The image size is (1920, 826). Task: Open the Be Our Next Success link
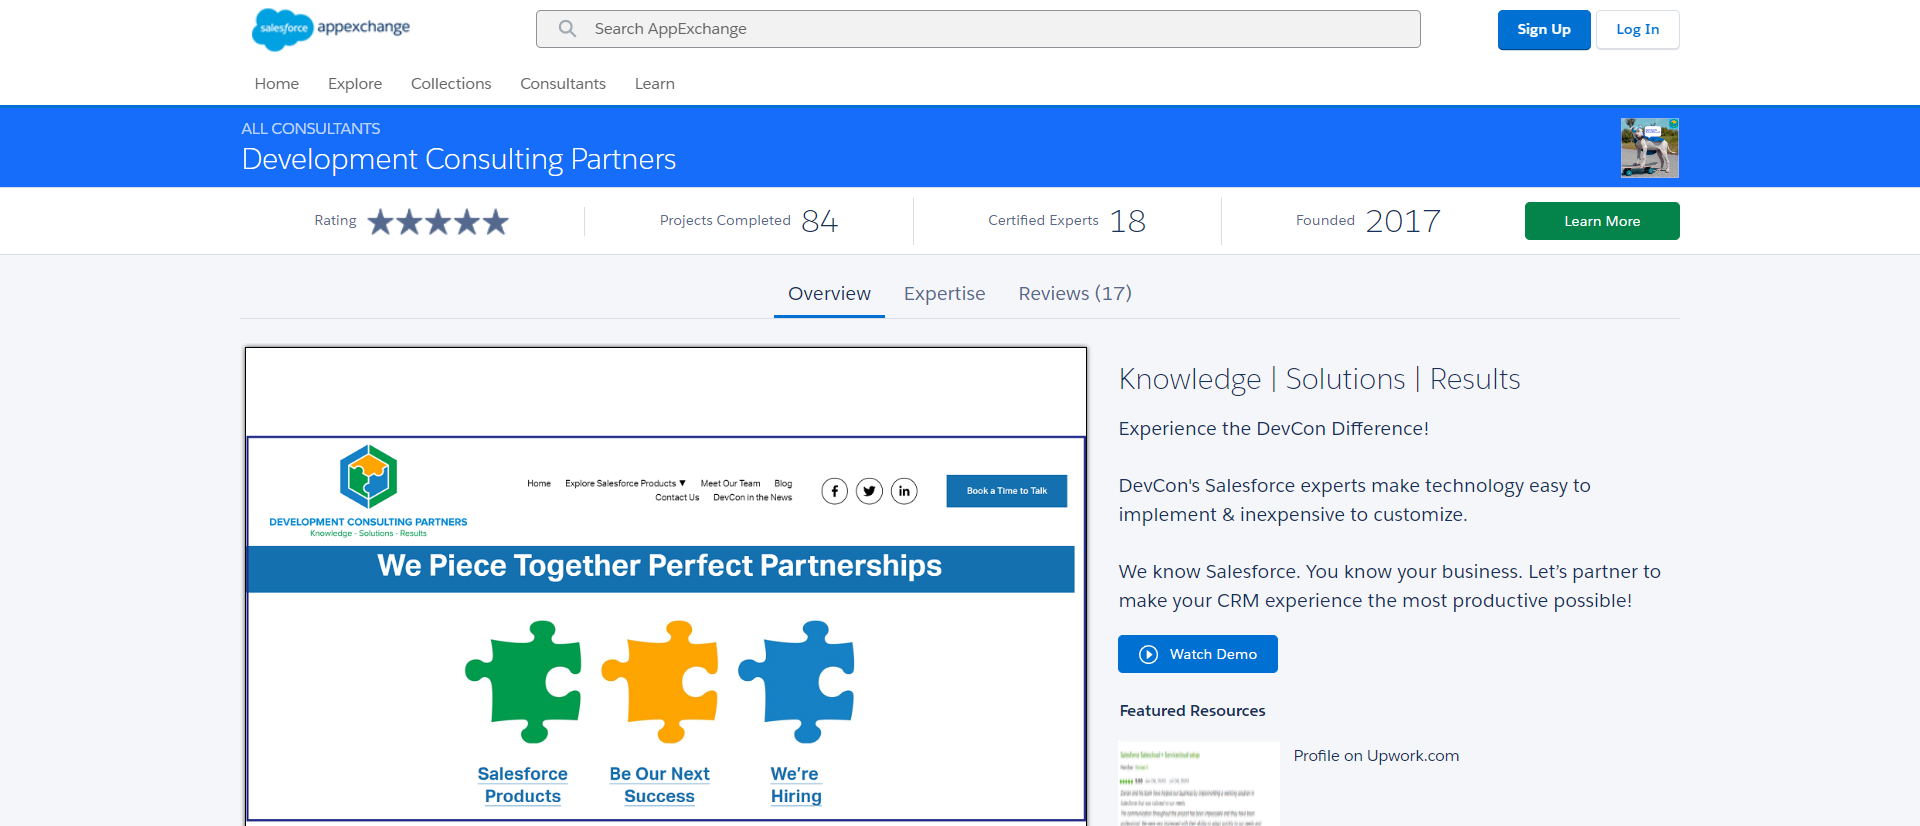coord(660,785)
